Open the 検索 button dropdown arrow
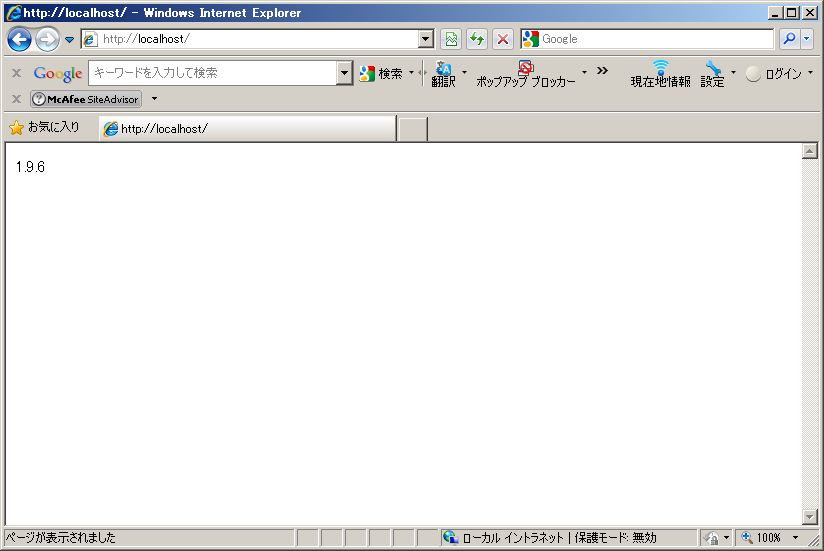Image resolution: width=824 pixels, height=551 pixels. [411, 73]
